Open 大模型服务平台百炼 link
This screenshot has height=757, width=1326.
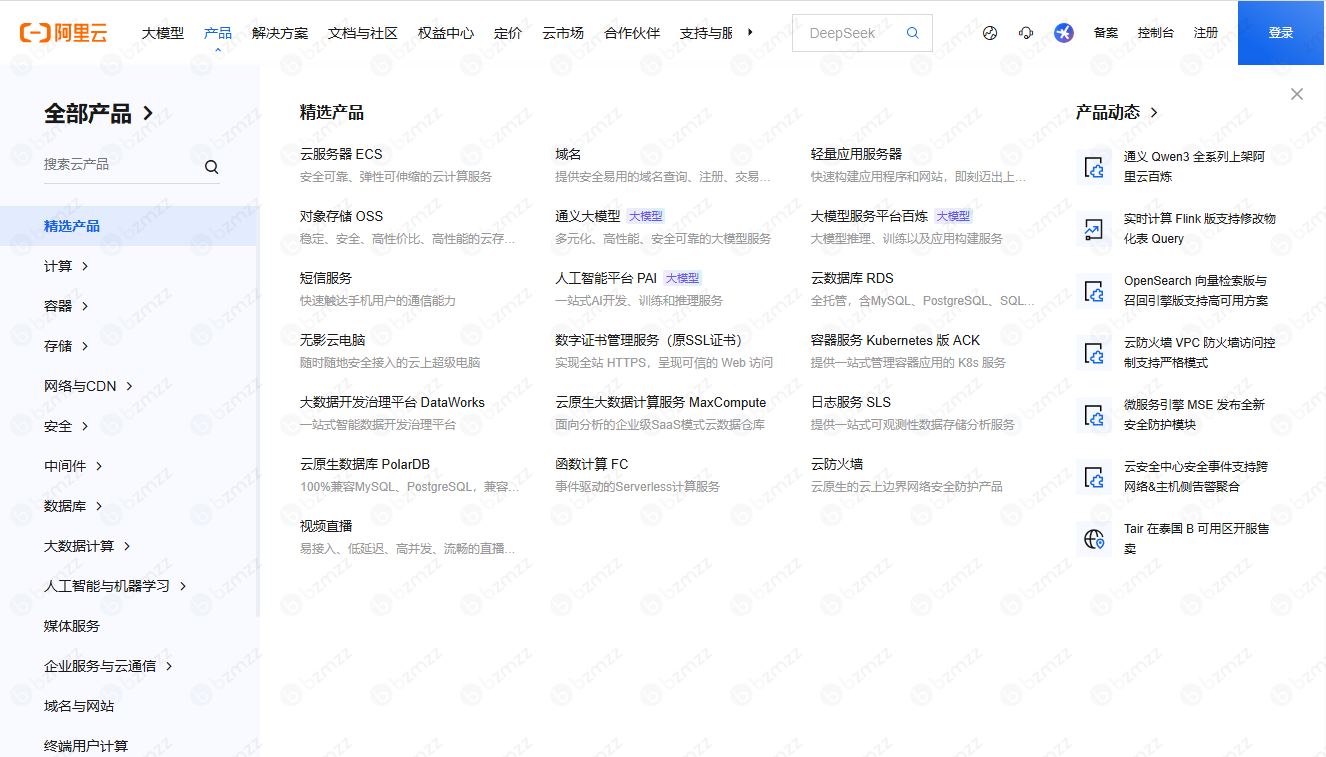click(870, 216)
